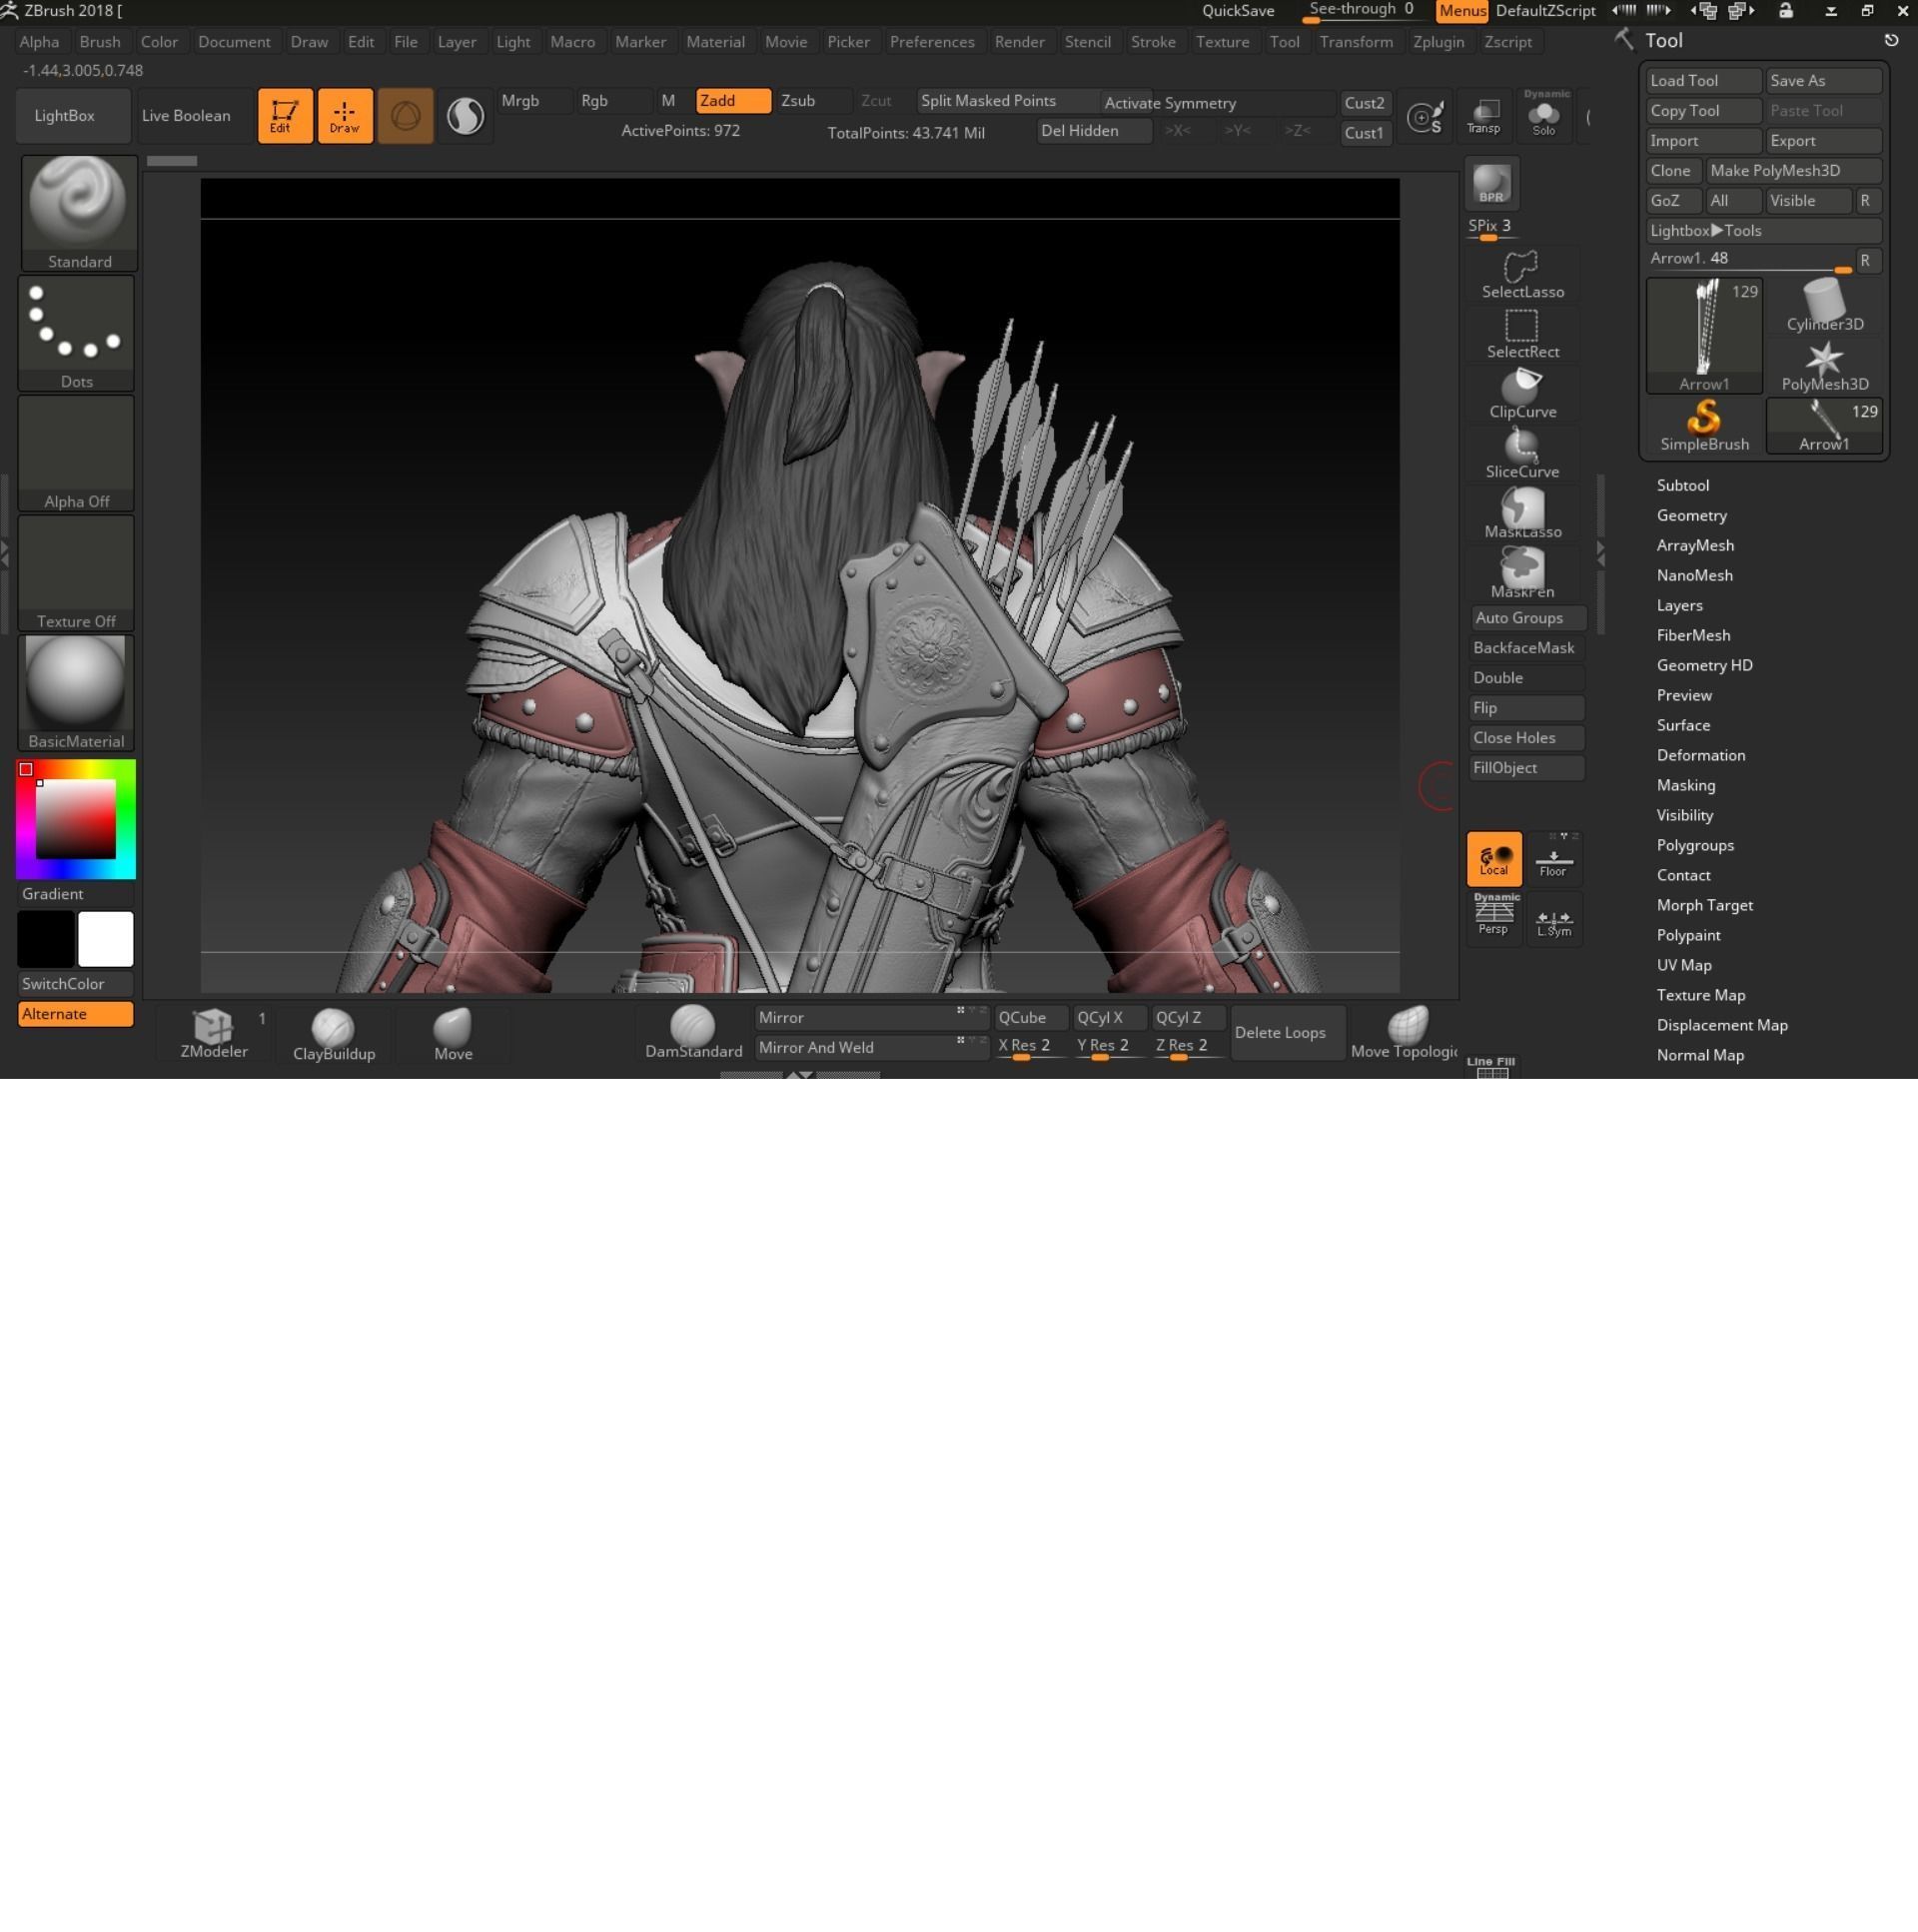Toggle L.Sym local symmetry

(x=1553, y=921)
